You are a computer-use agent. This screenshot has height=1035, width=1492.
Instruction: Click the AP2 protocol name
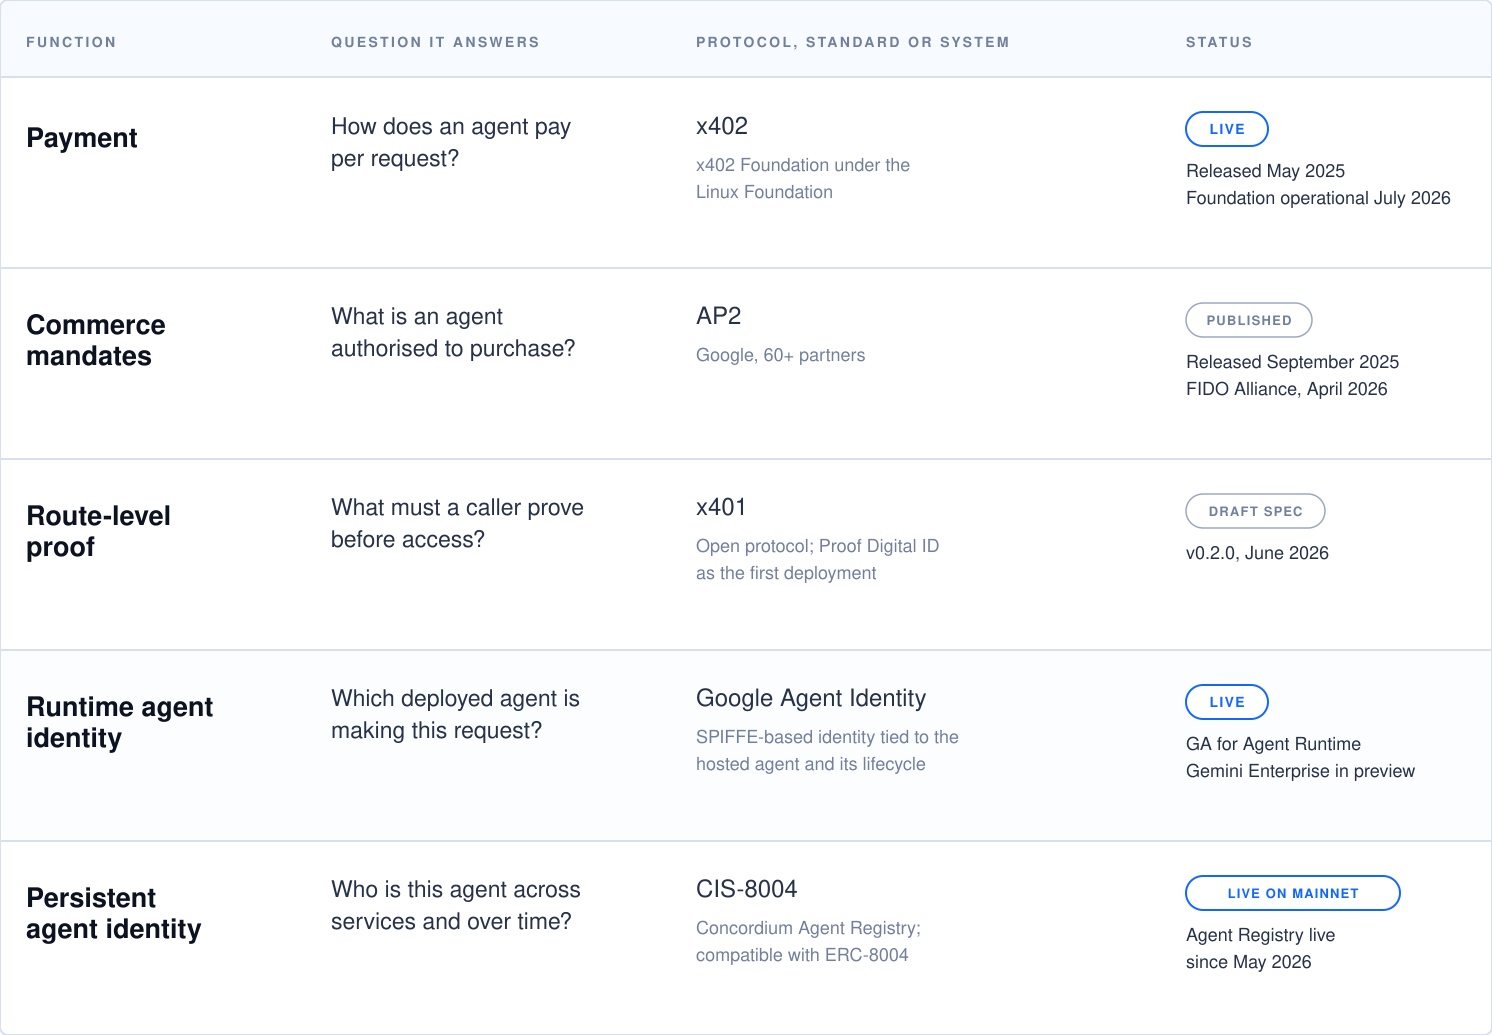[719, 316]
